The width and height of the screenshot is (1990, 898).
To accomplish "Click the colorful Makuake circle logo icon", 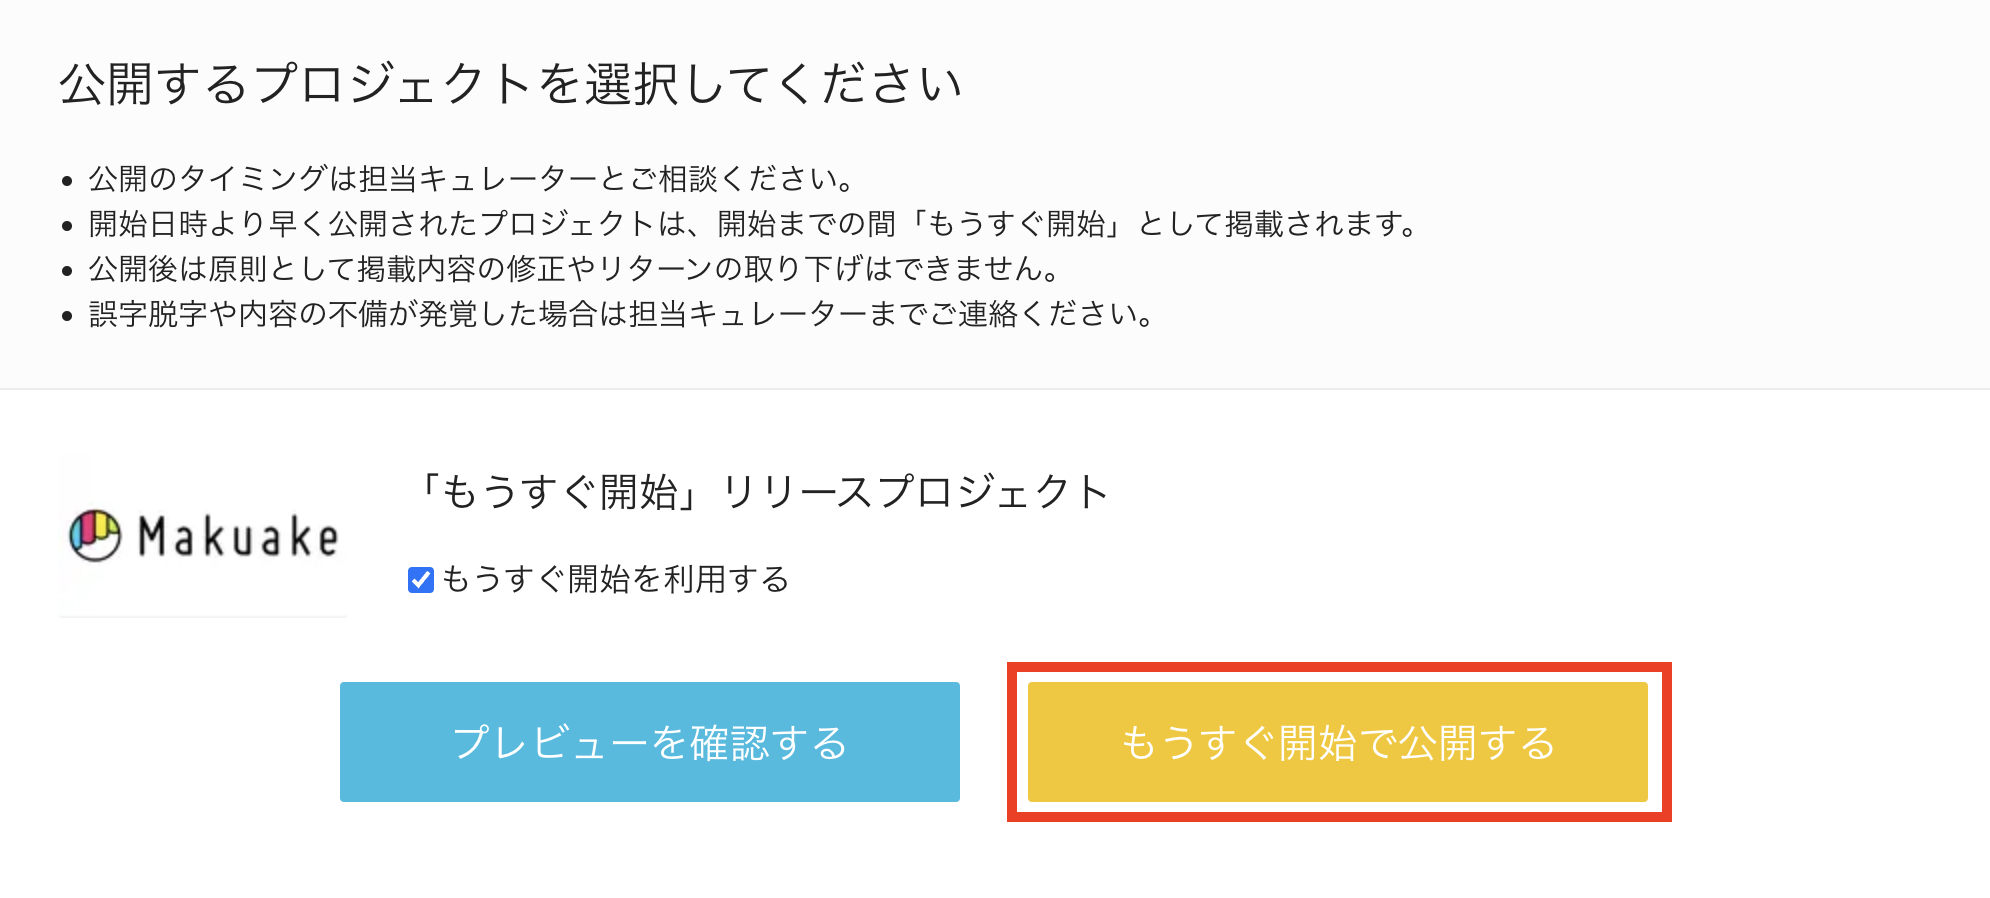I will click(x=95, y=535).
